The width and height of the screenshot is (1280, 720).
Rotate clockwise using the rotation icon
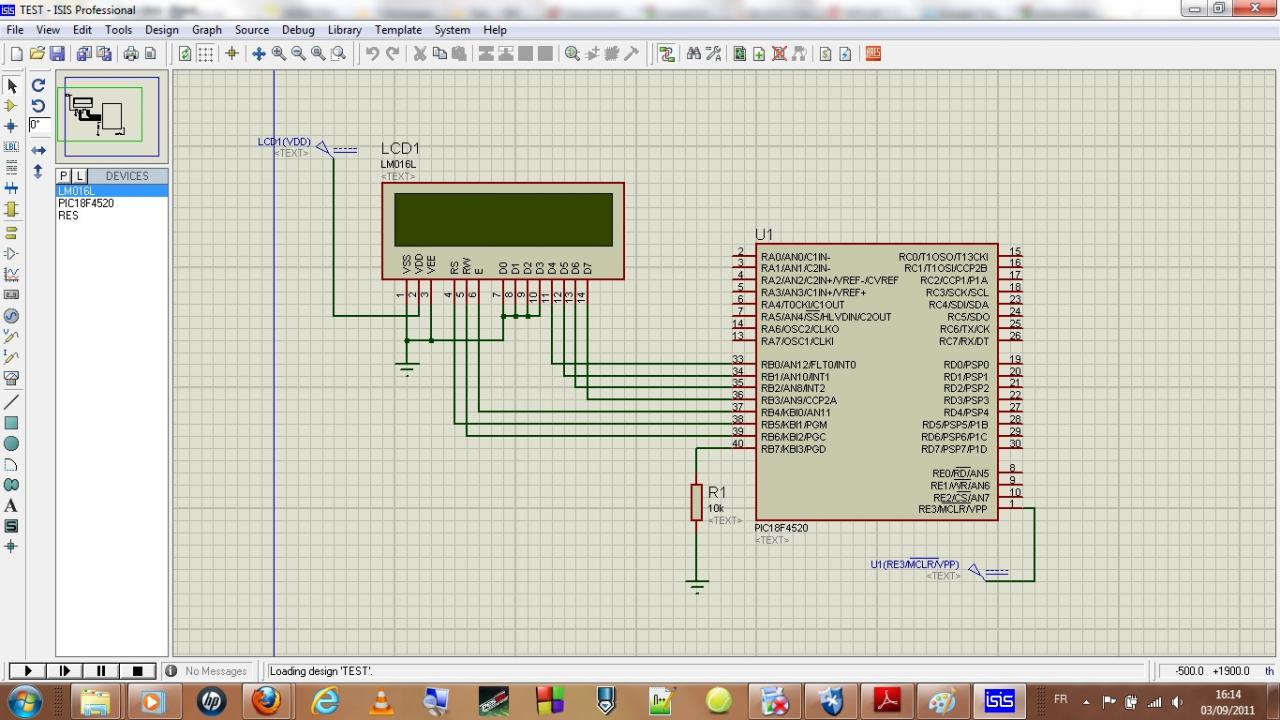[x=38, y=86]
